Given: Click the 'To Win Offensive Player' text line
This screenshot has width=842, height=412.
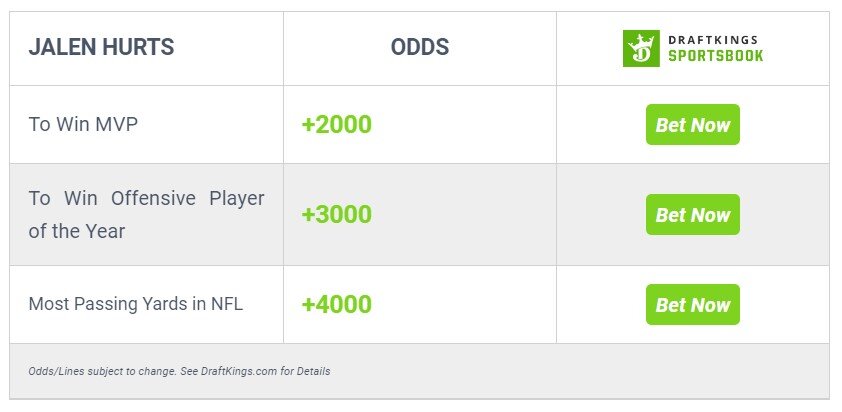Looking at the screenshot, I should (146, 198).
